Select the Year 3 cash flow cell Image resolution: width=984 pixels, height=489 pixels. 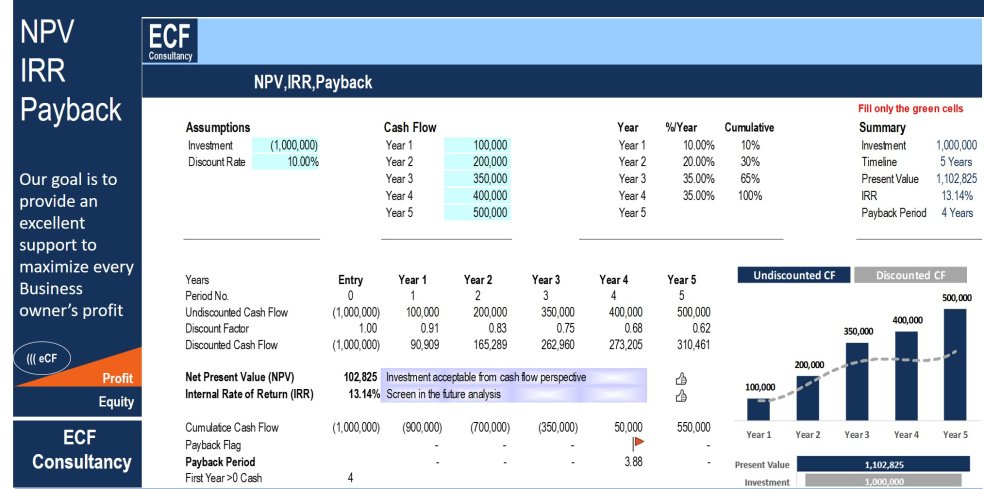[478, 179]
